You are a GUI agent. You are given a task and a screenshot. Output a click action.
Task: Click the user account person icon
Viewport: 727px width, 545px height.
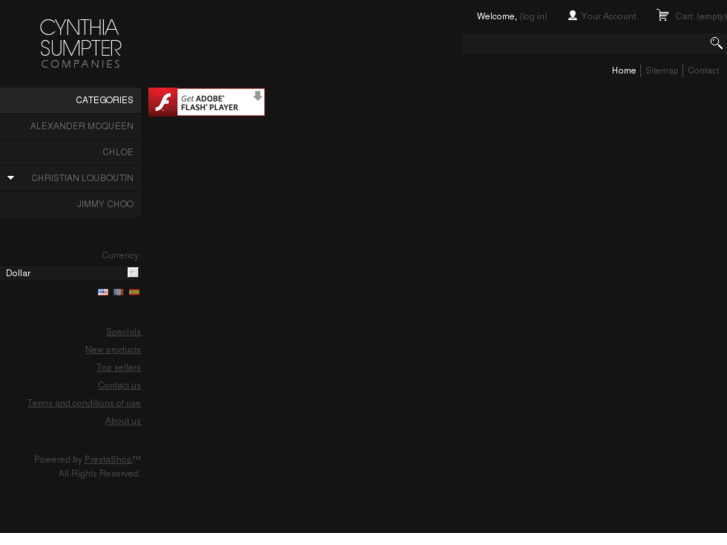[x=573, y=15]
